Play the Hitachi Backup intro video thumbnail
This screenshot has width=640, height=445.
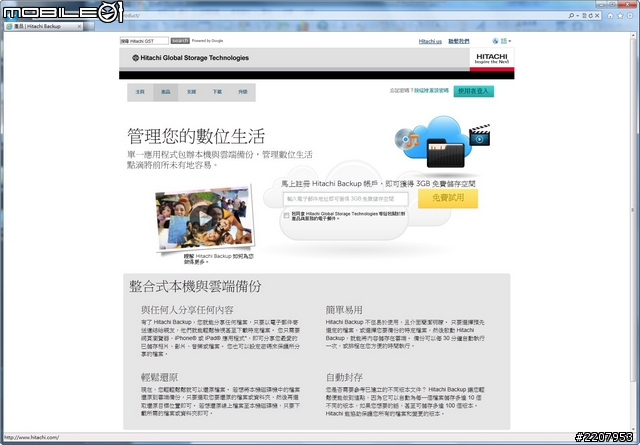(x=203, y=219)
